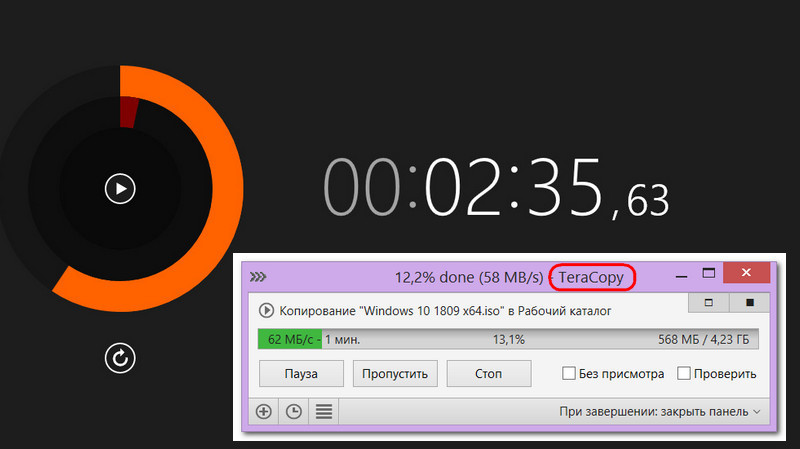Tick the Проверить checkbox
800x449 pixels.
click(684, 373)
